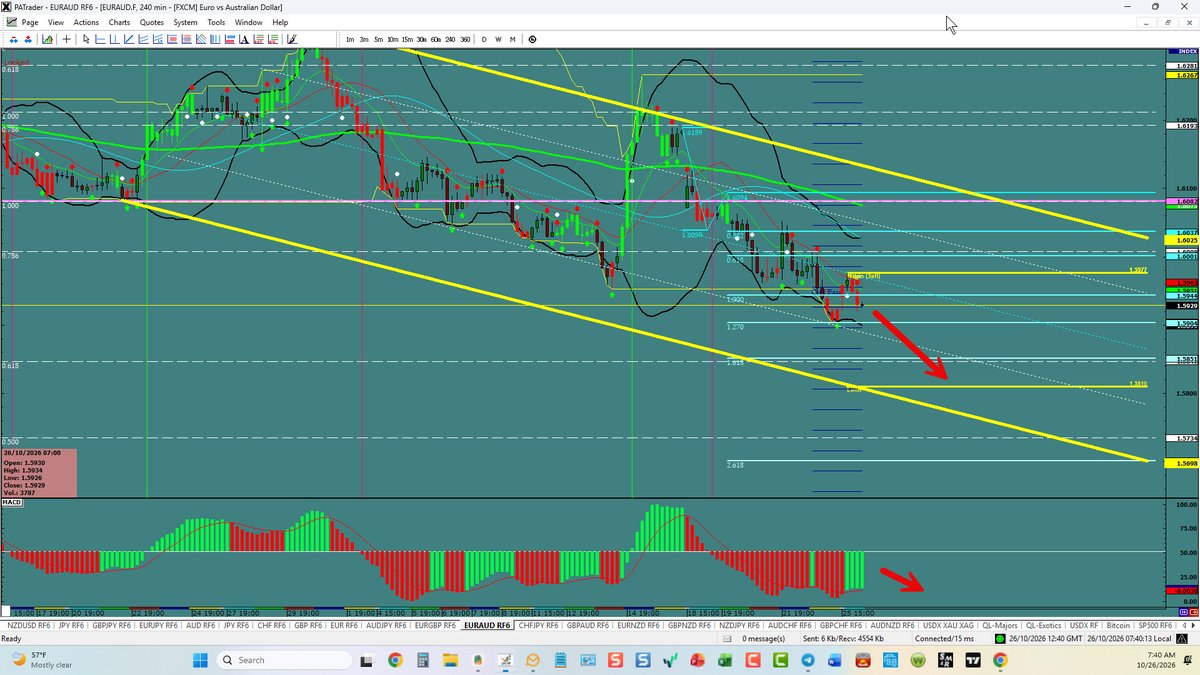This screenshot has width=1200, height=675.
Task: Open the Quotes menu
Action: point(152,22)
